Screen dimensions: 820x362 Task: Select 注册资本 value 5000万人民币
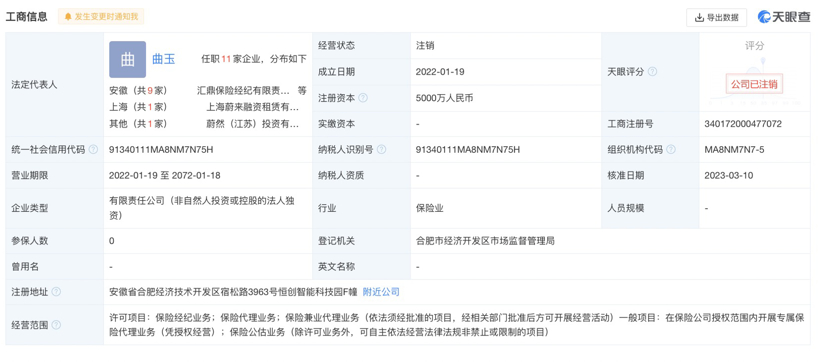[x=445, y=98]
